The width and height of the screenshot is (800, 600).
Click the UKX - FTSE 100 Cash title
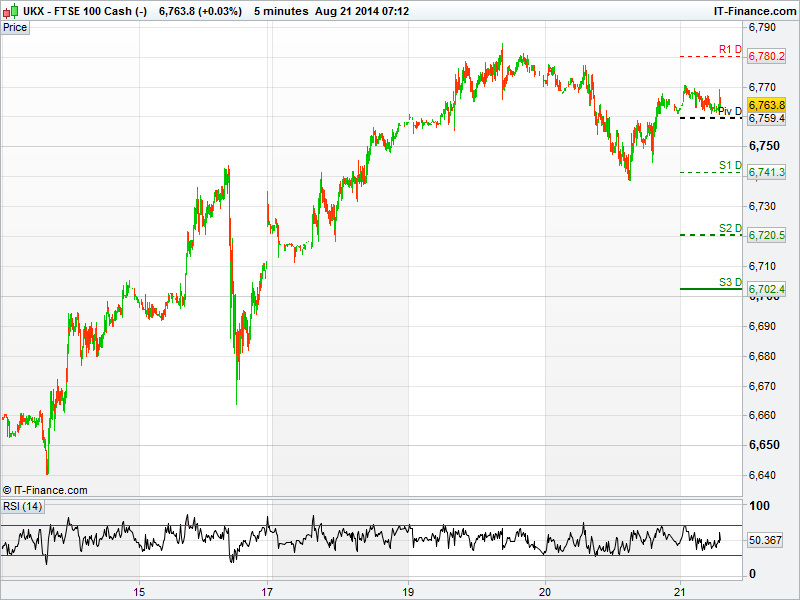pyautogui.click(x=85, y=10)
